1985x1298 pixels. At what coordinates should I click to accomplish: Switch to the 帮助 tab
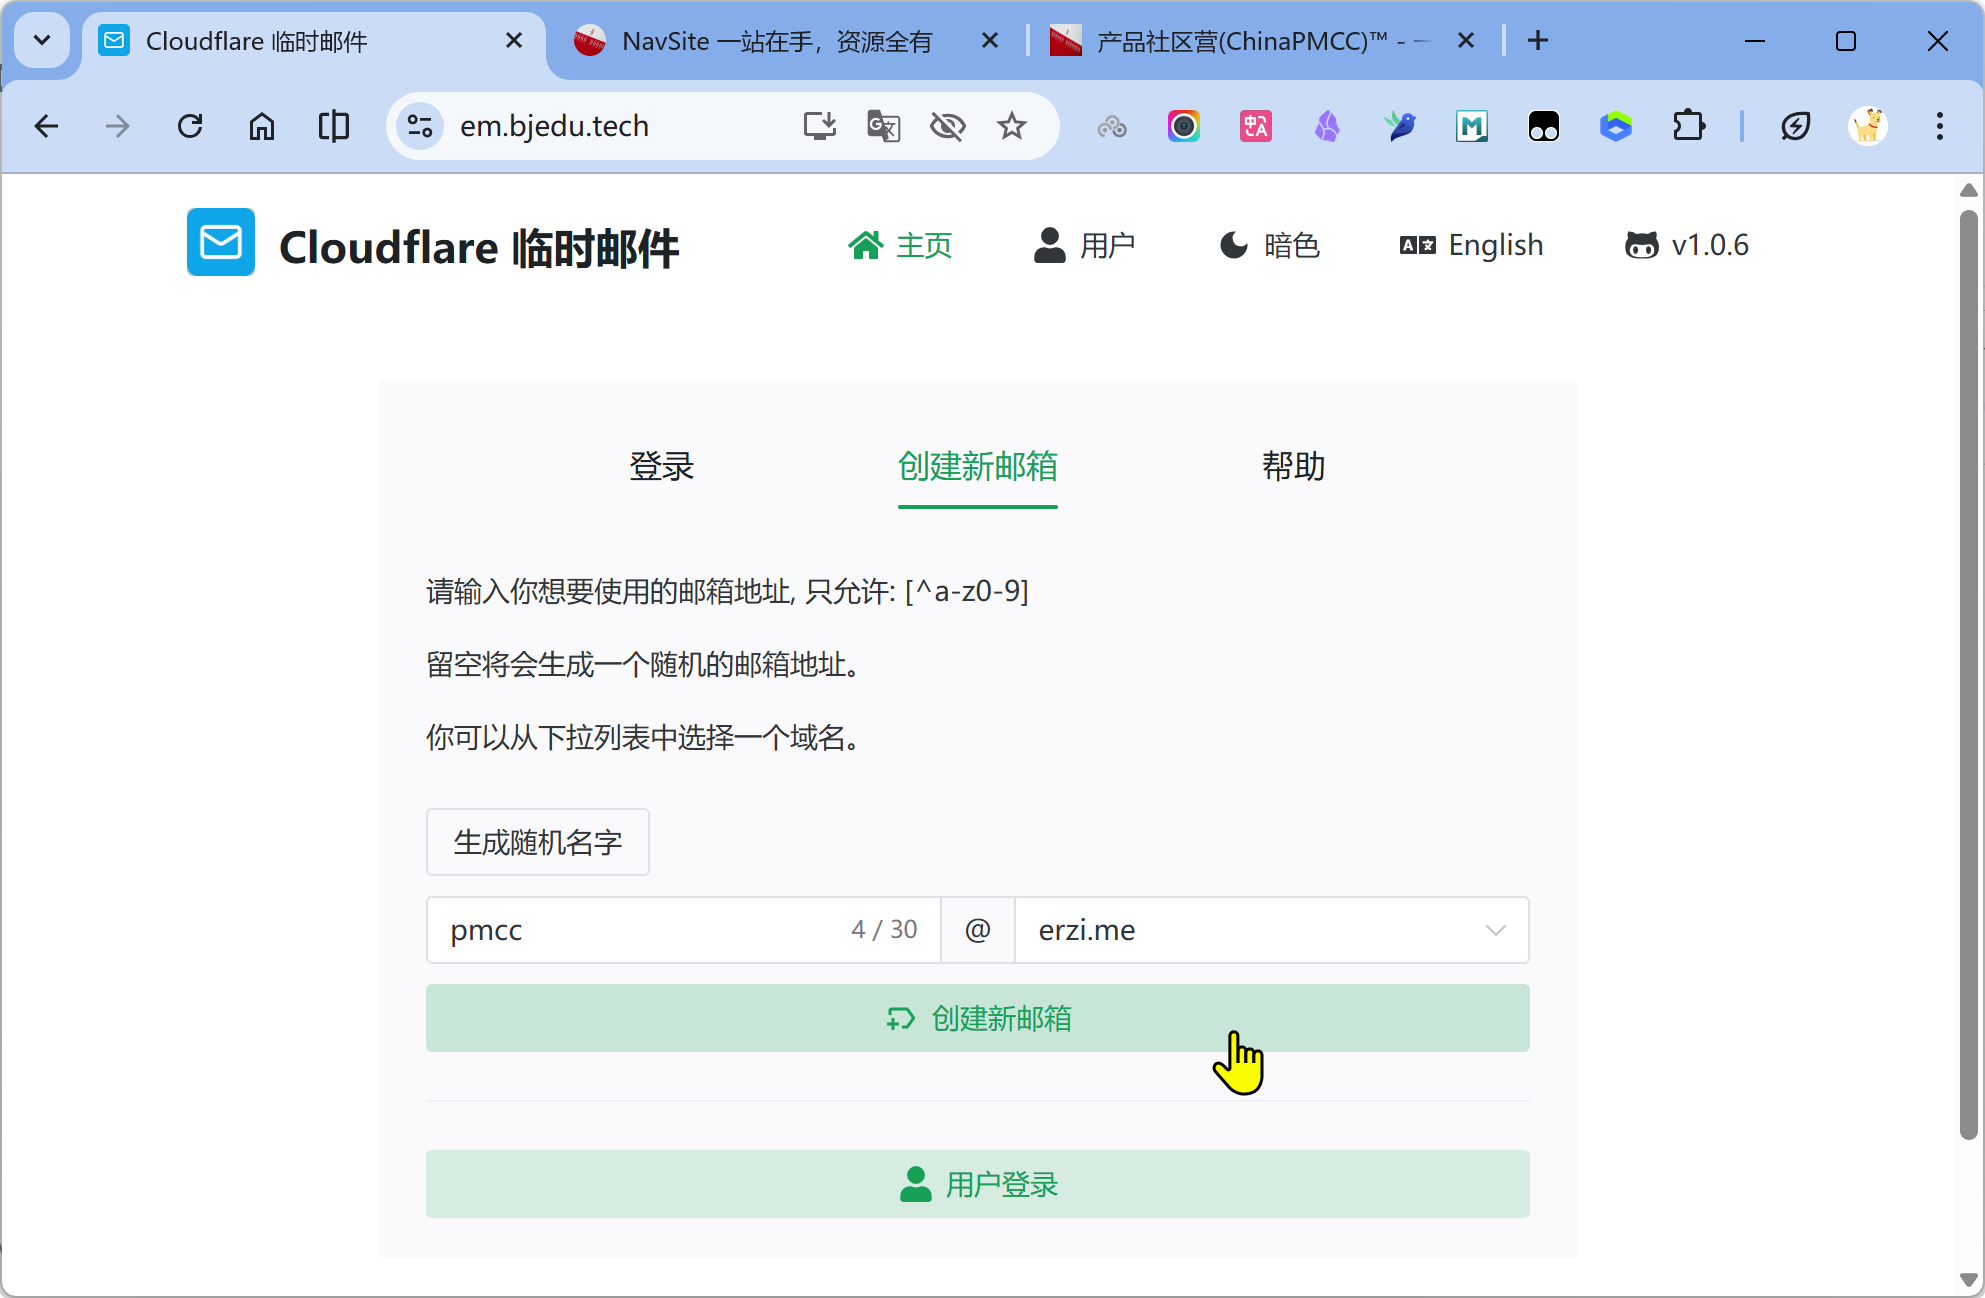pyautogui.click(x=1293, y=466)
